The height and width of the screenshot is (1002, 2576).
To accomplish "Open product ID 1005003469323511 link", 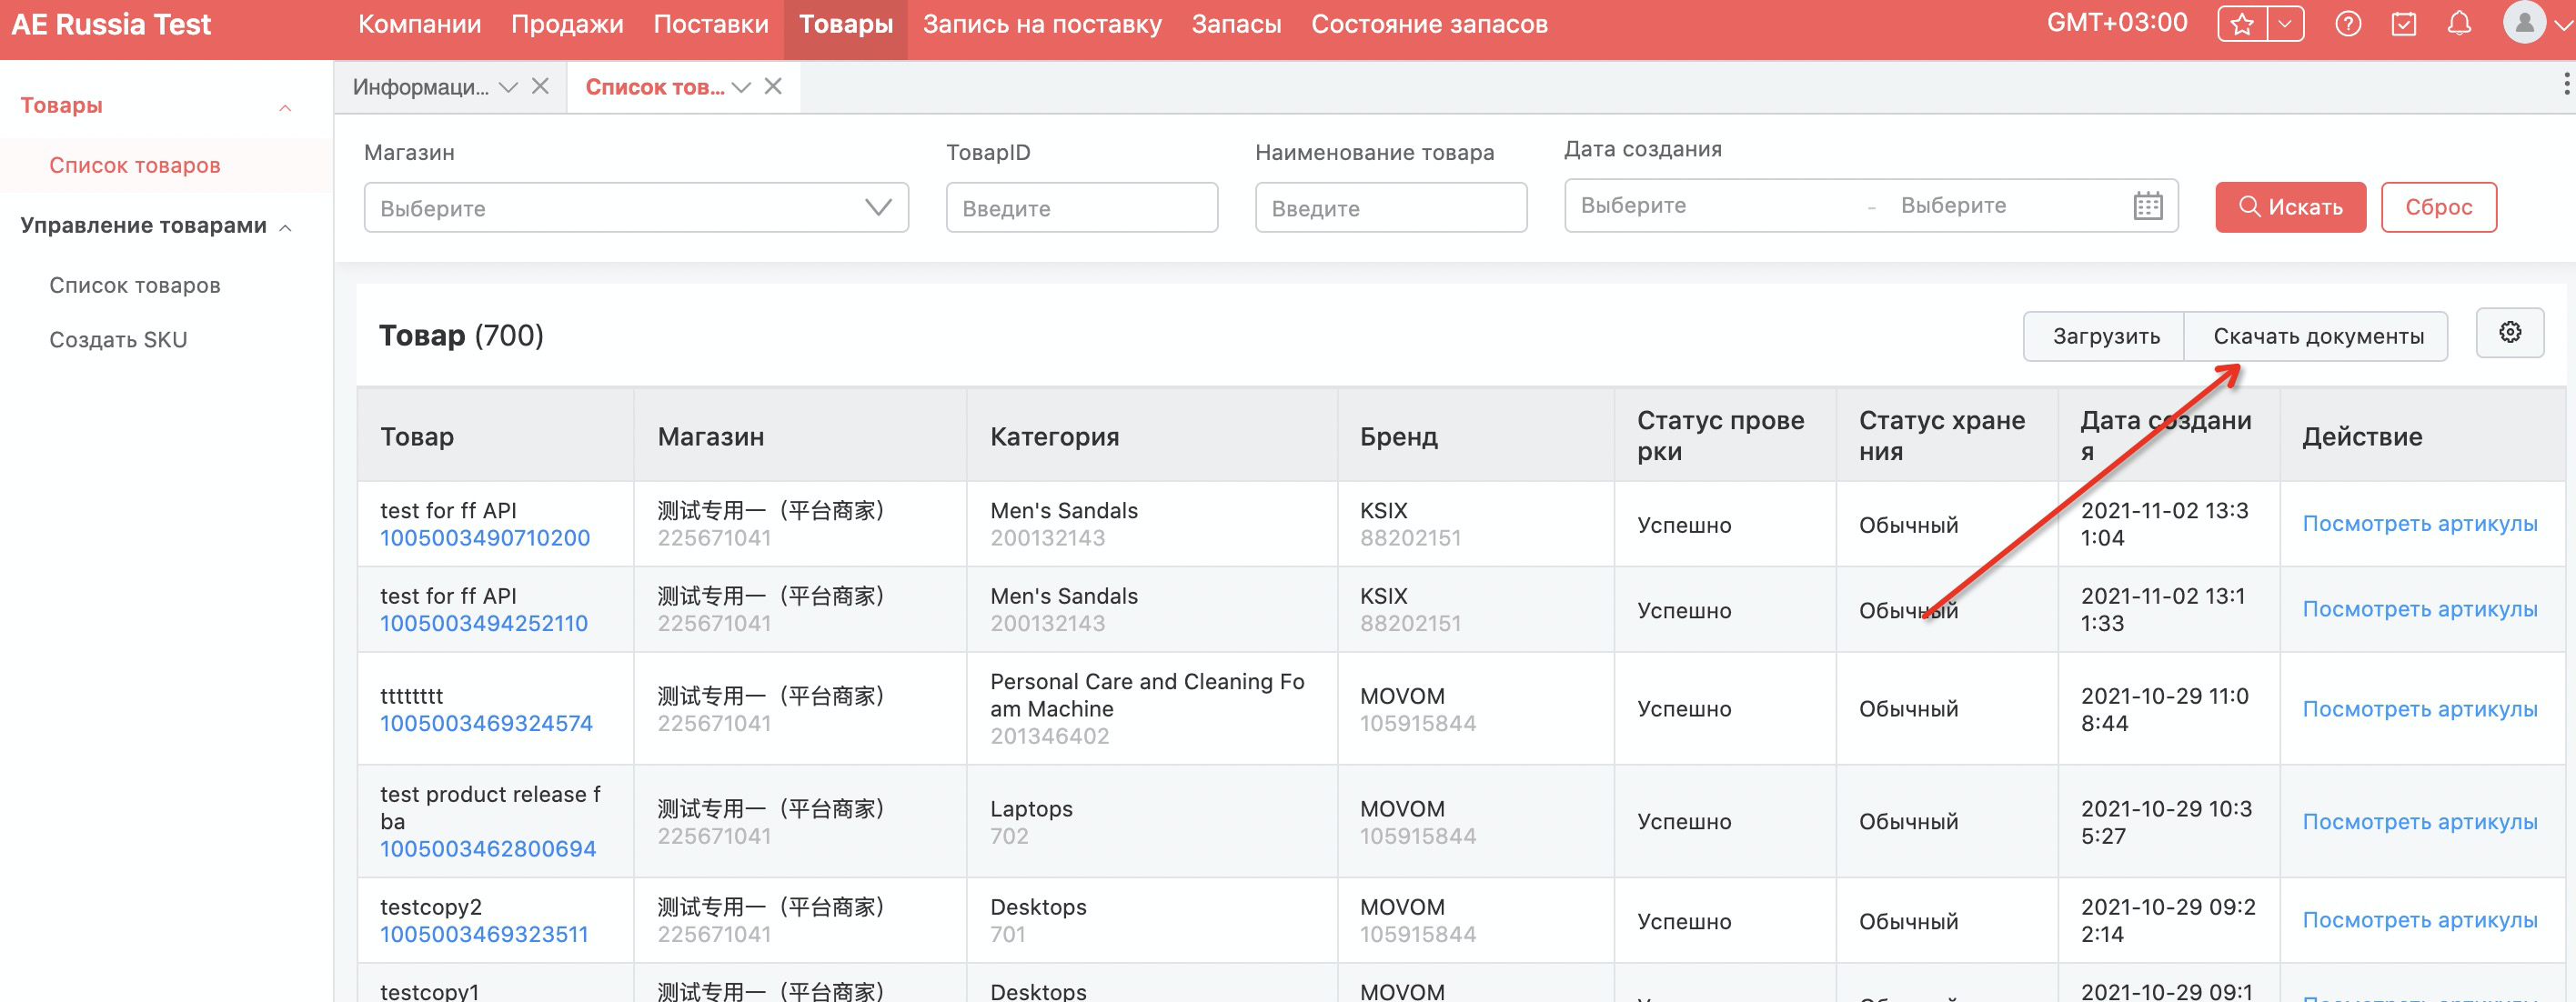I will (483, 934).
